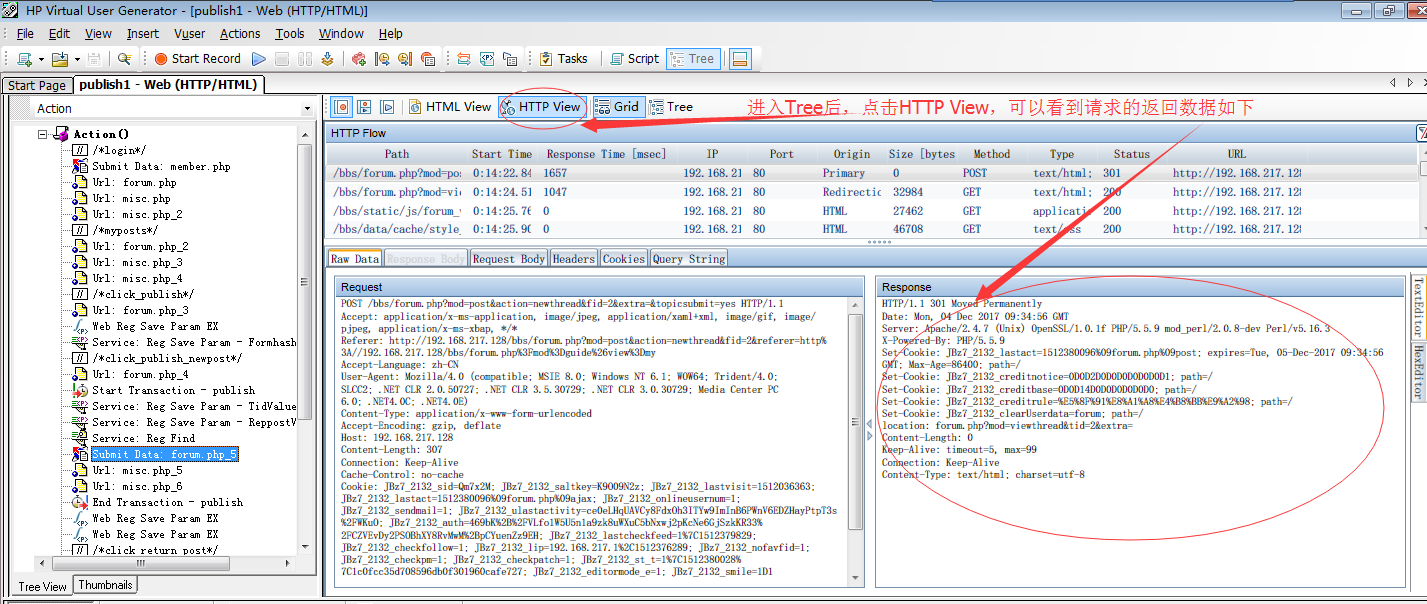Open the TextEditor side tab
This screenshot has height=604, width=1427.
click(x=1417, y=308)
